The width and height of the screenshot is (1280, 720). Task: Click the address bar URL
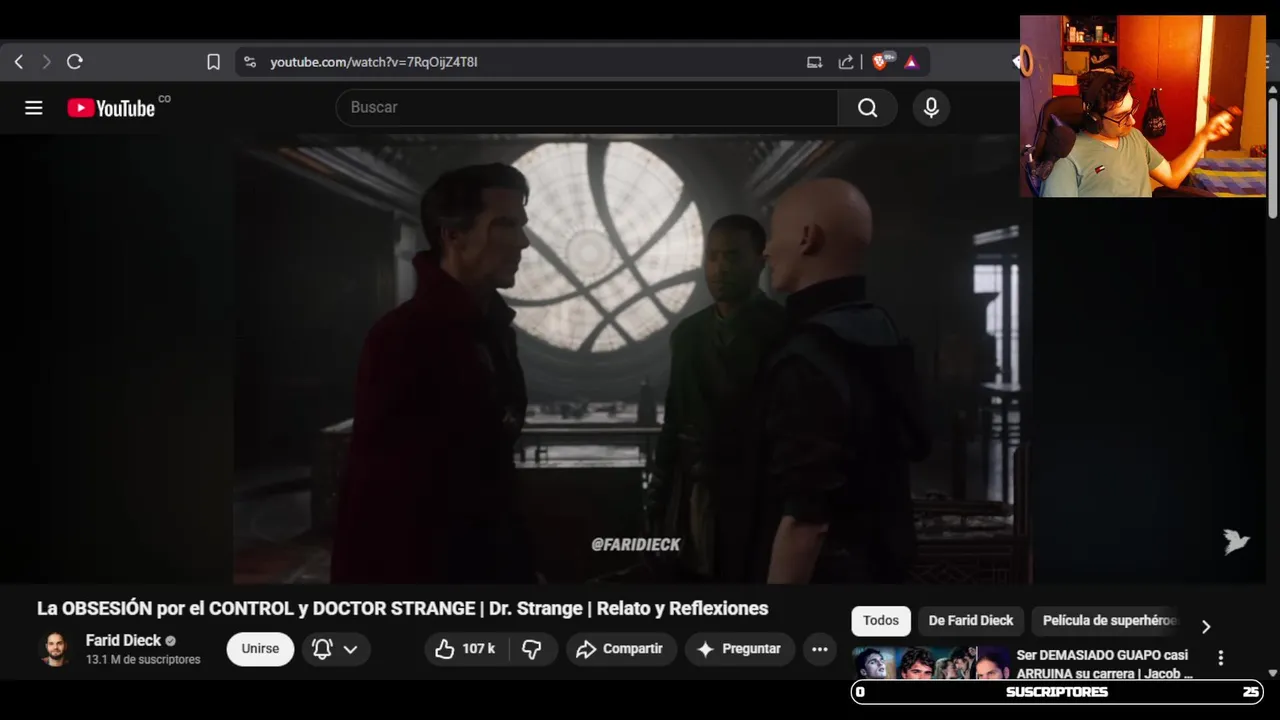(x=374, y=62)
